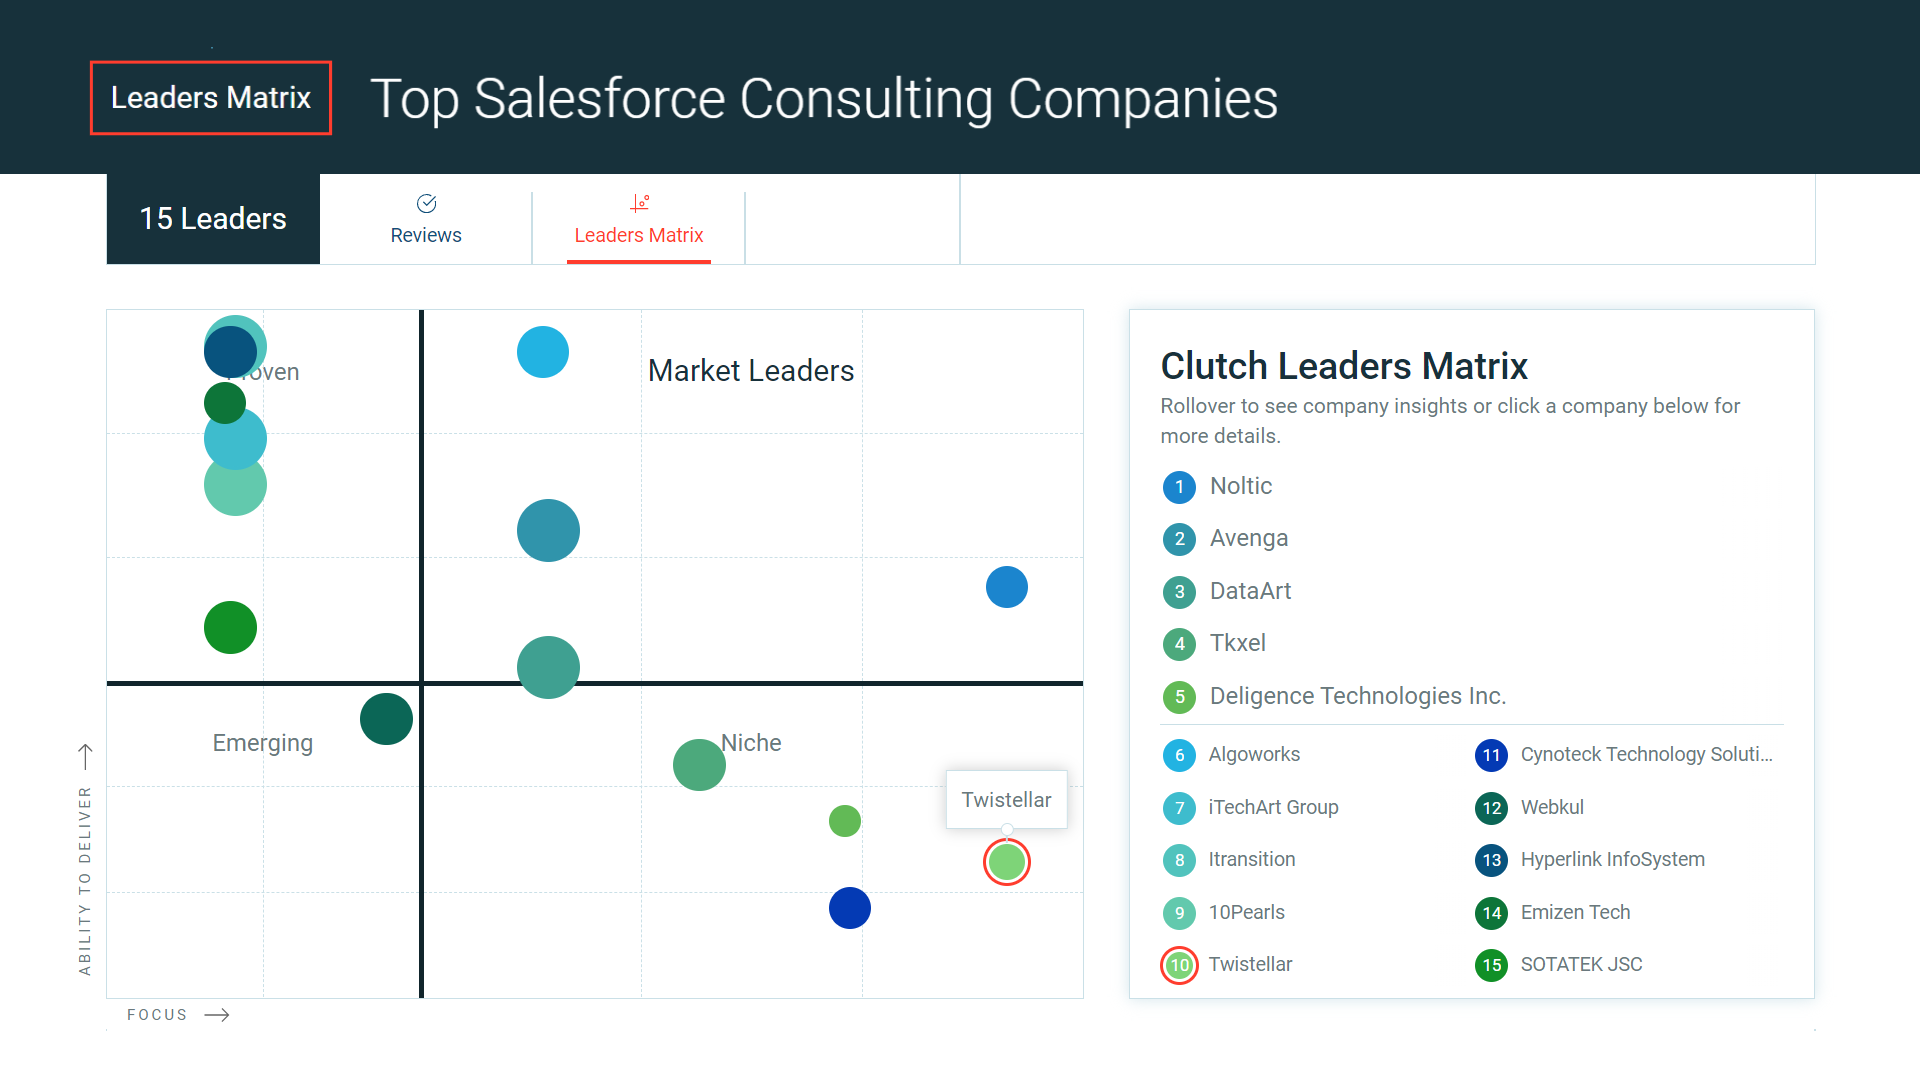This screenshot has width=1920, height=1080.
Task: Click the checkmark icon above Reviews
Action: pos(426,203)
